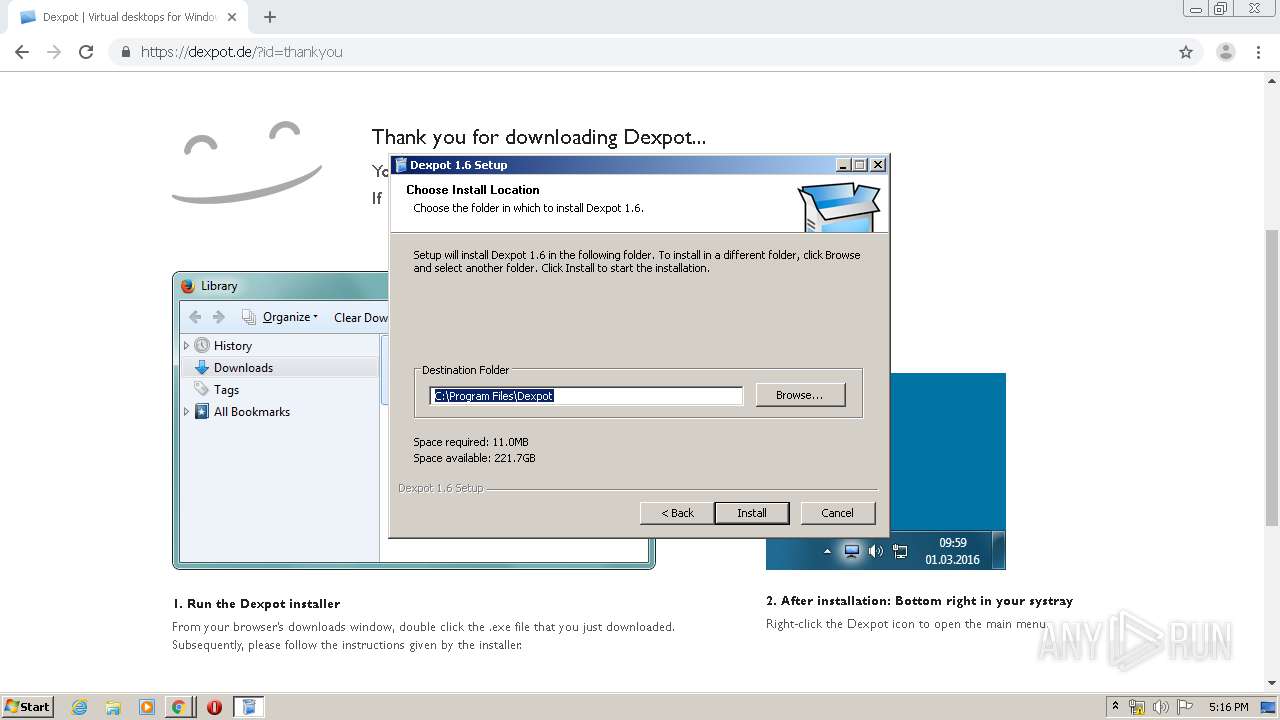The image size is (1280, 720).
Task: Click the "1. Run the Dexpot installer" caption
Action: point(256,604)
